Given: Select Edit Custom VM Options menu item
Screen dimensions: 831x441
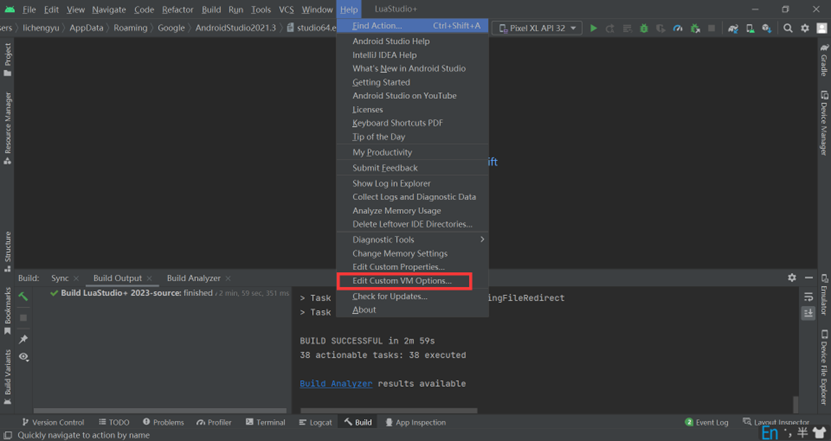Looking at the screenshot, I should 412,281.
